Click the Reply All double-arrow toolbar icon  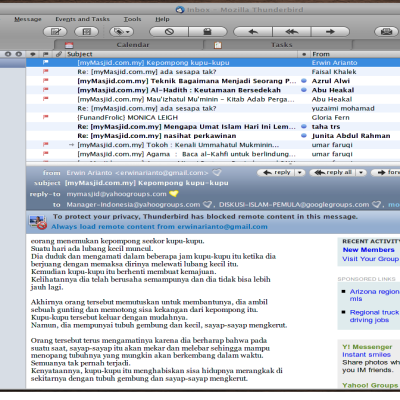tap(292, 32)
